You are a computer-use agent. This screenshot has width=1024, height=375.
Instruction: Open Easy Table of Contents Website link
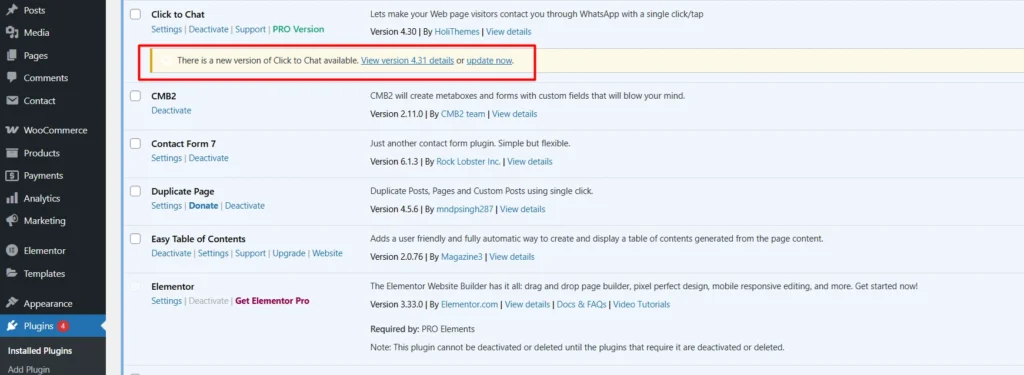click(x=327, y=253)
